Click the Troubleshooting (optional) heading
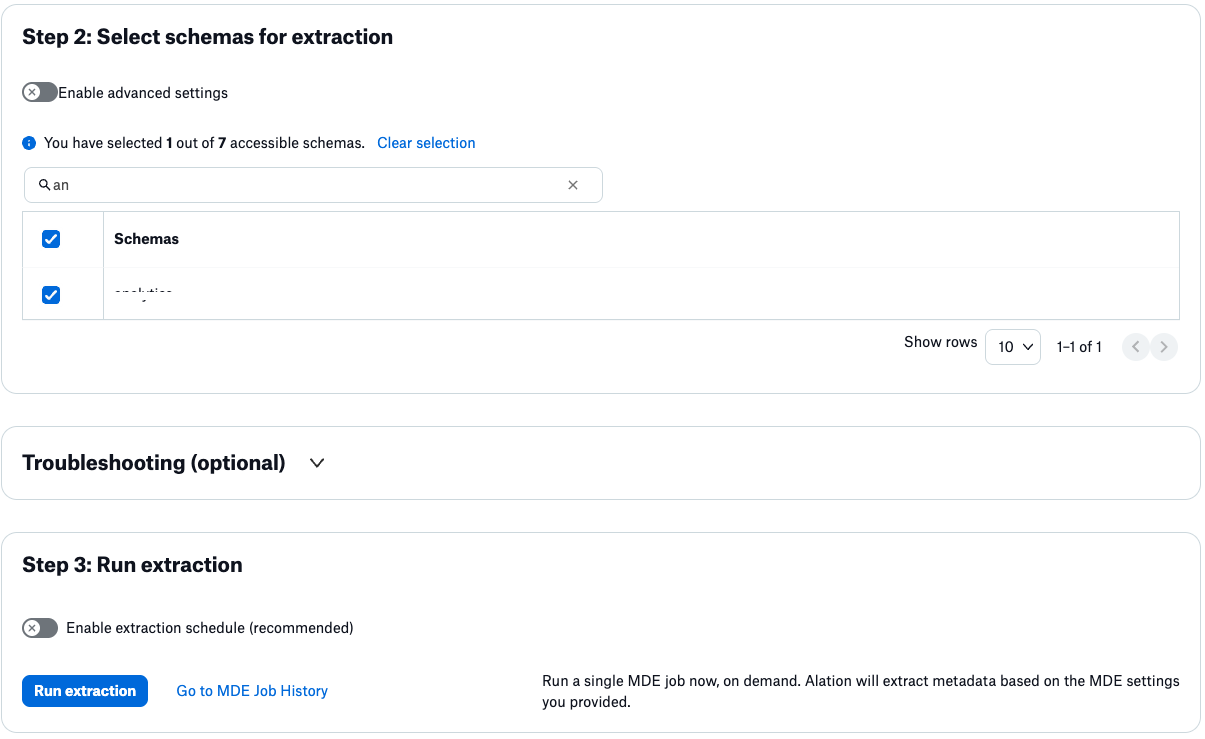Image resolution: width=1205 pixels, height=739 pixels. [154, 463]
